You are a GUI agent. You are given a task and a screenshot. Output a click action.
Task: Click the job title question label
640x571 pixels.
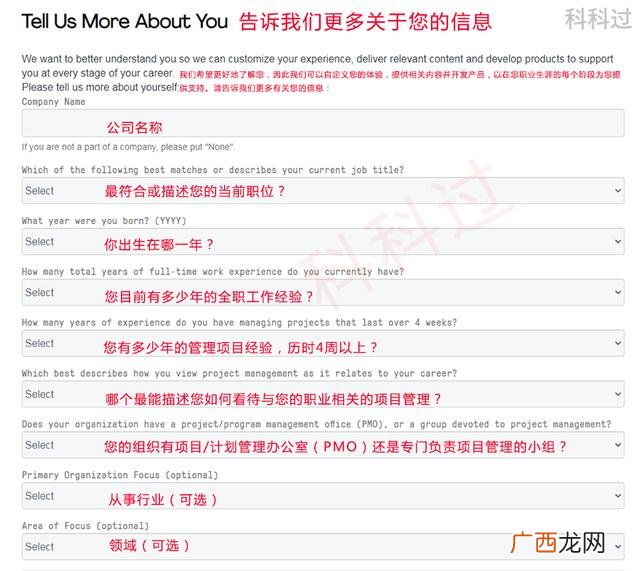[213, 170]
